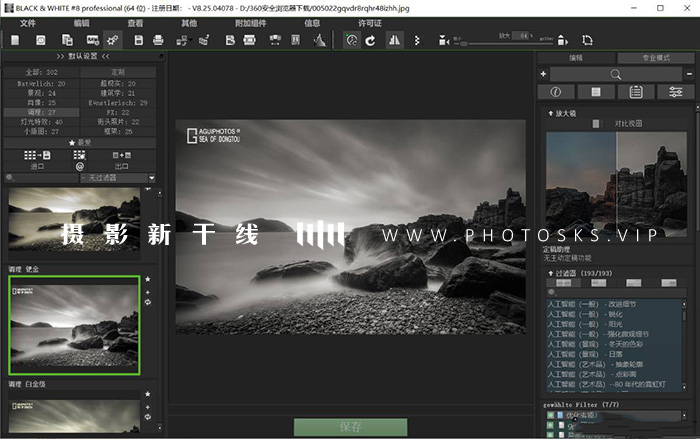Collapse the 默认设置 presets header

[83, 56]
